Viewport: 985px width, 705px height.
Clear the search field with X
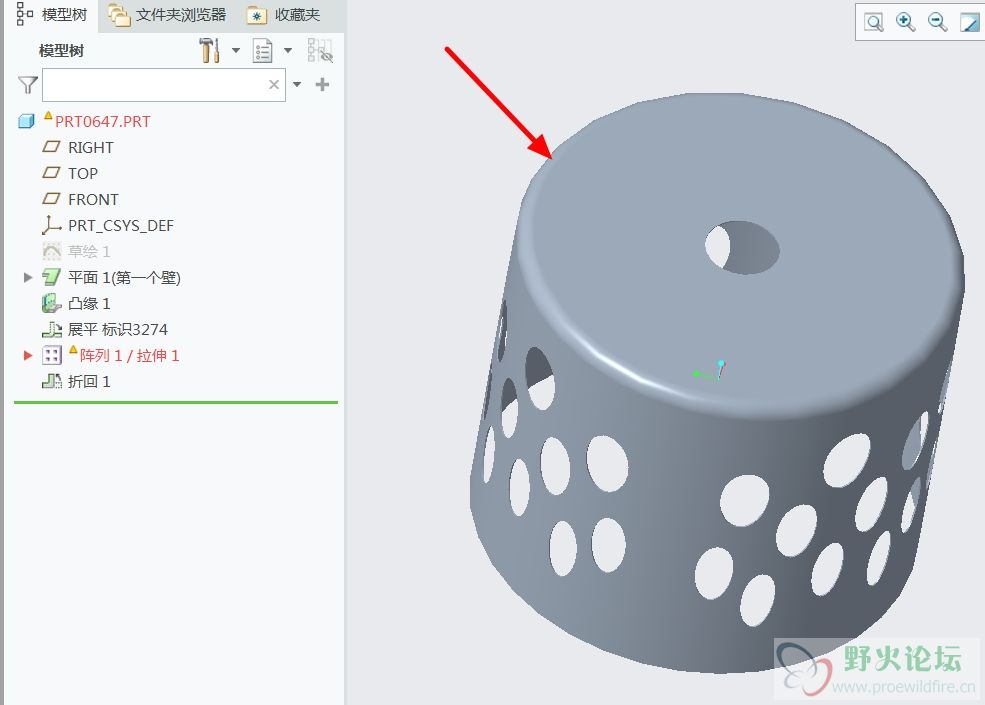(x=274, y=85)
